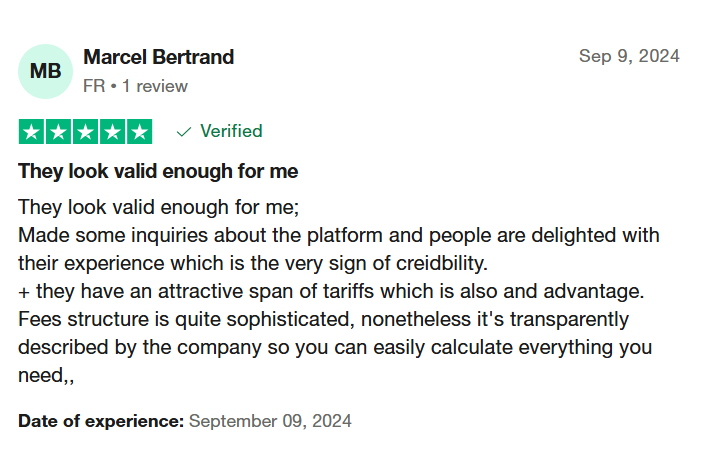Click the sentence mentioning 'creidbility'
Screen dimensions: 707x461
point(339,249)
